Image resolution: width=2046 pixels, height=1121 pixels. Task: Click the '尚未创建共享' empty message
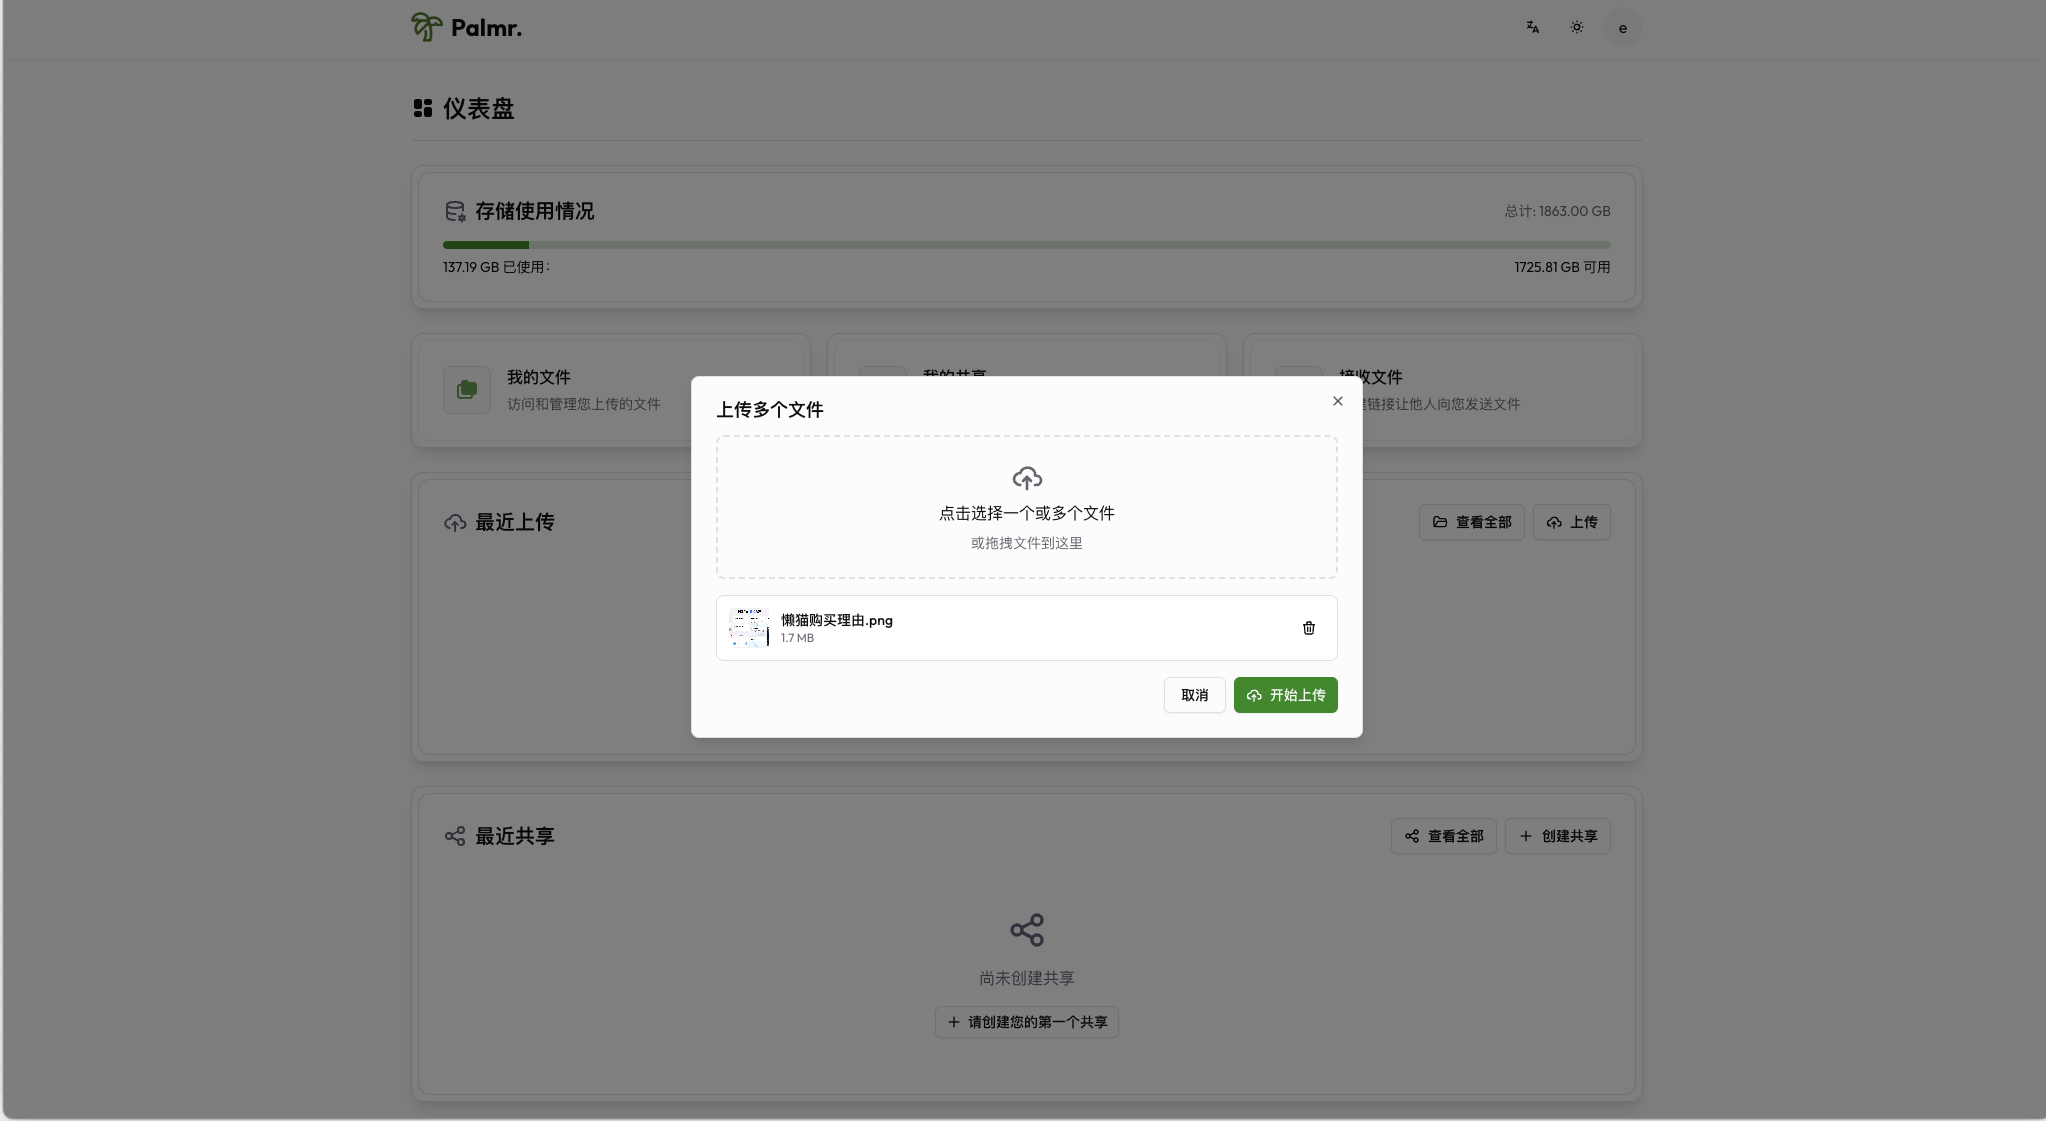1027,978
